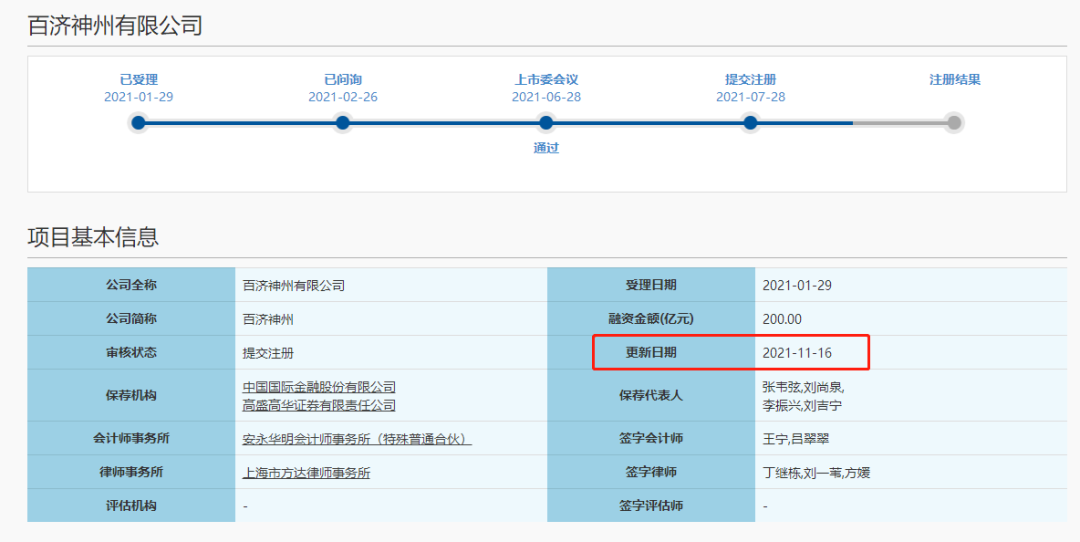Click the 公司全称 header cell

[x=131, y=285]
